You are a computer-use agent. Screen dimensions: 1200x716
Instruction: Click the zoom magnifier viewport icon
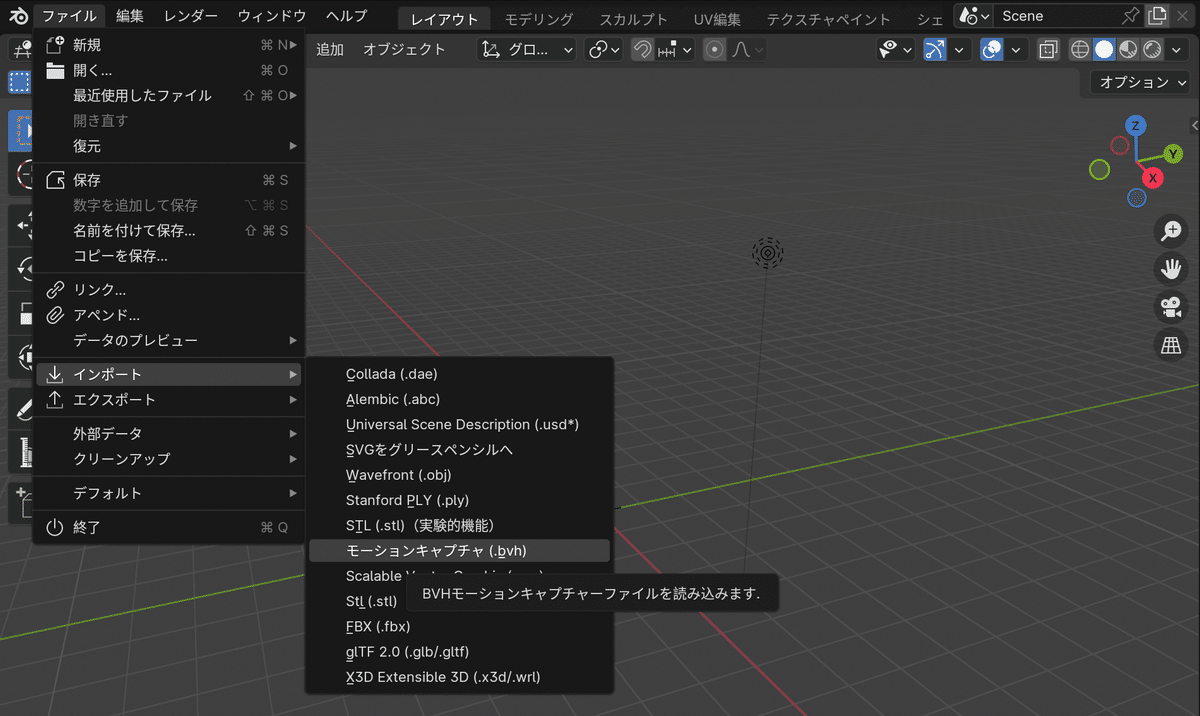point(1169,231)
